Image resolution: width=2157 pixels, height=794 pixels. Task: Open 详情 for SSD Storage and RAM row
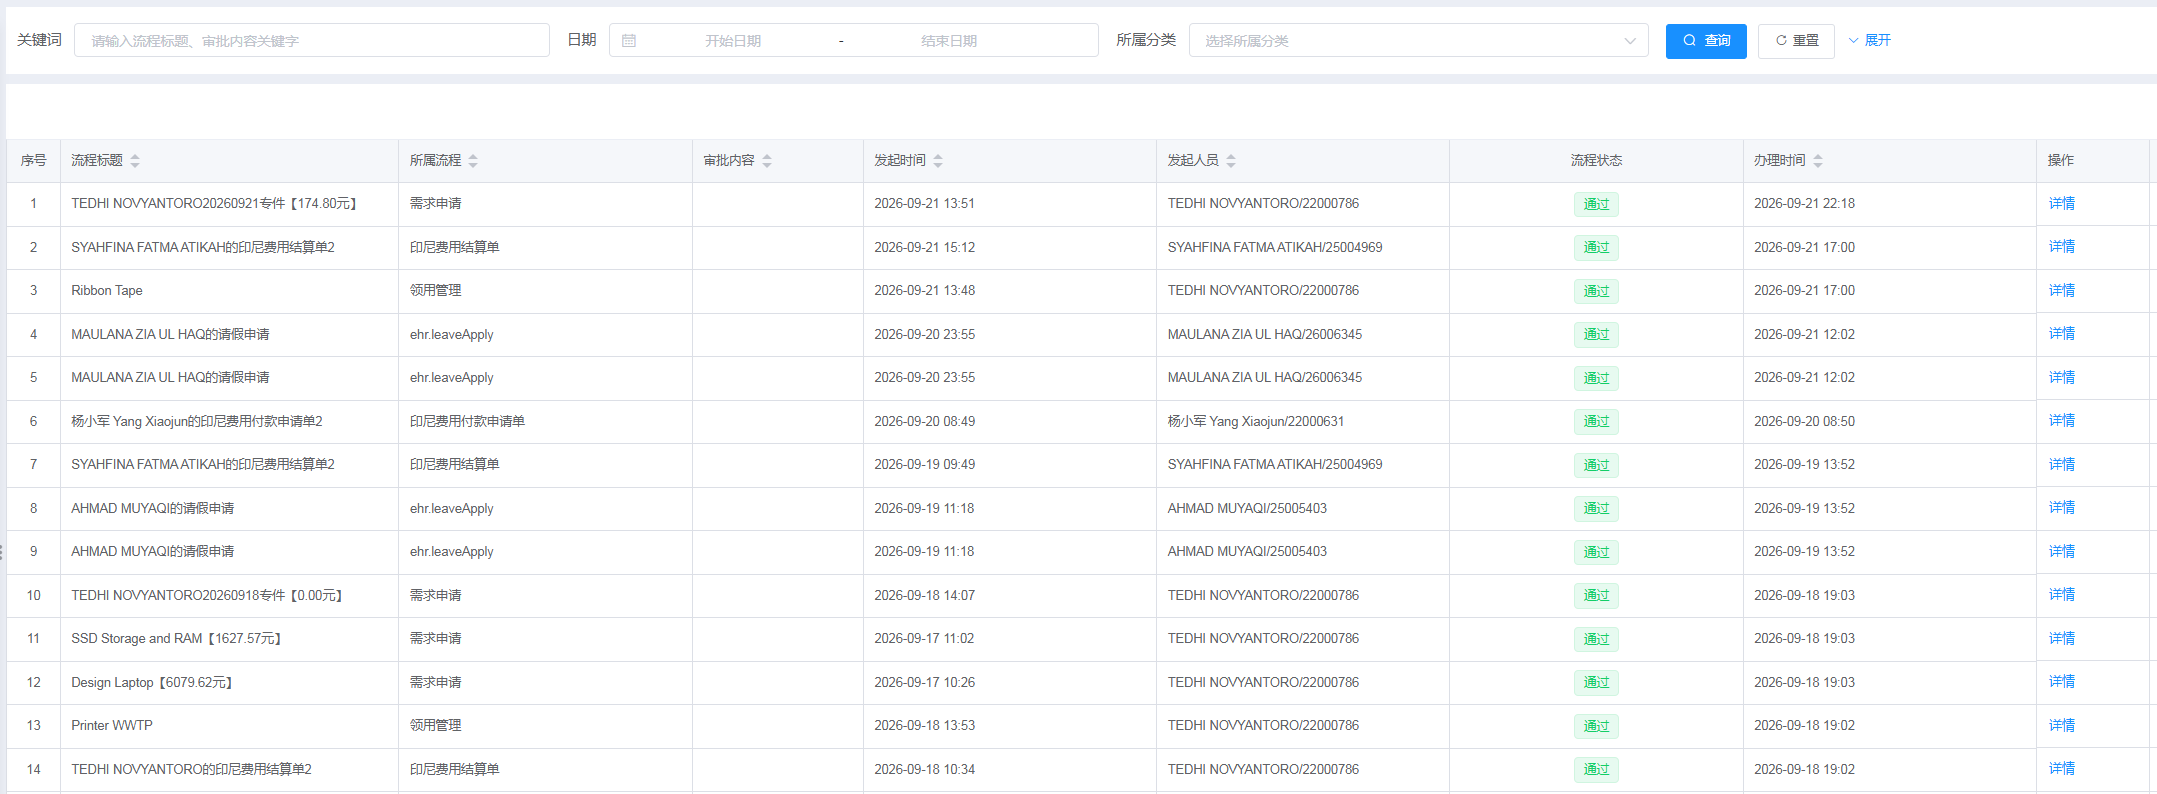[x=2062, y=639]
